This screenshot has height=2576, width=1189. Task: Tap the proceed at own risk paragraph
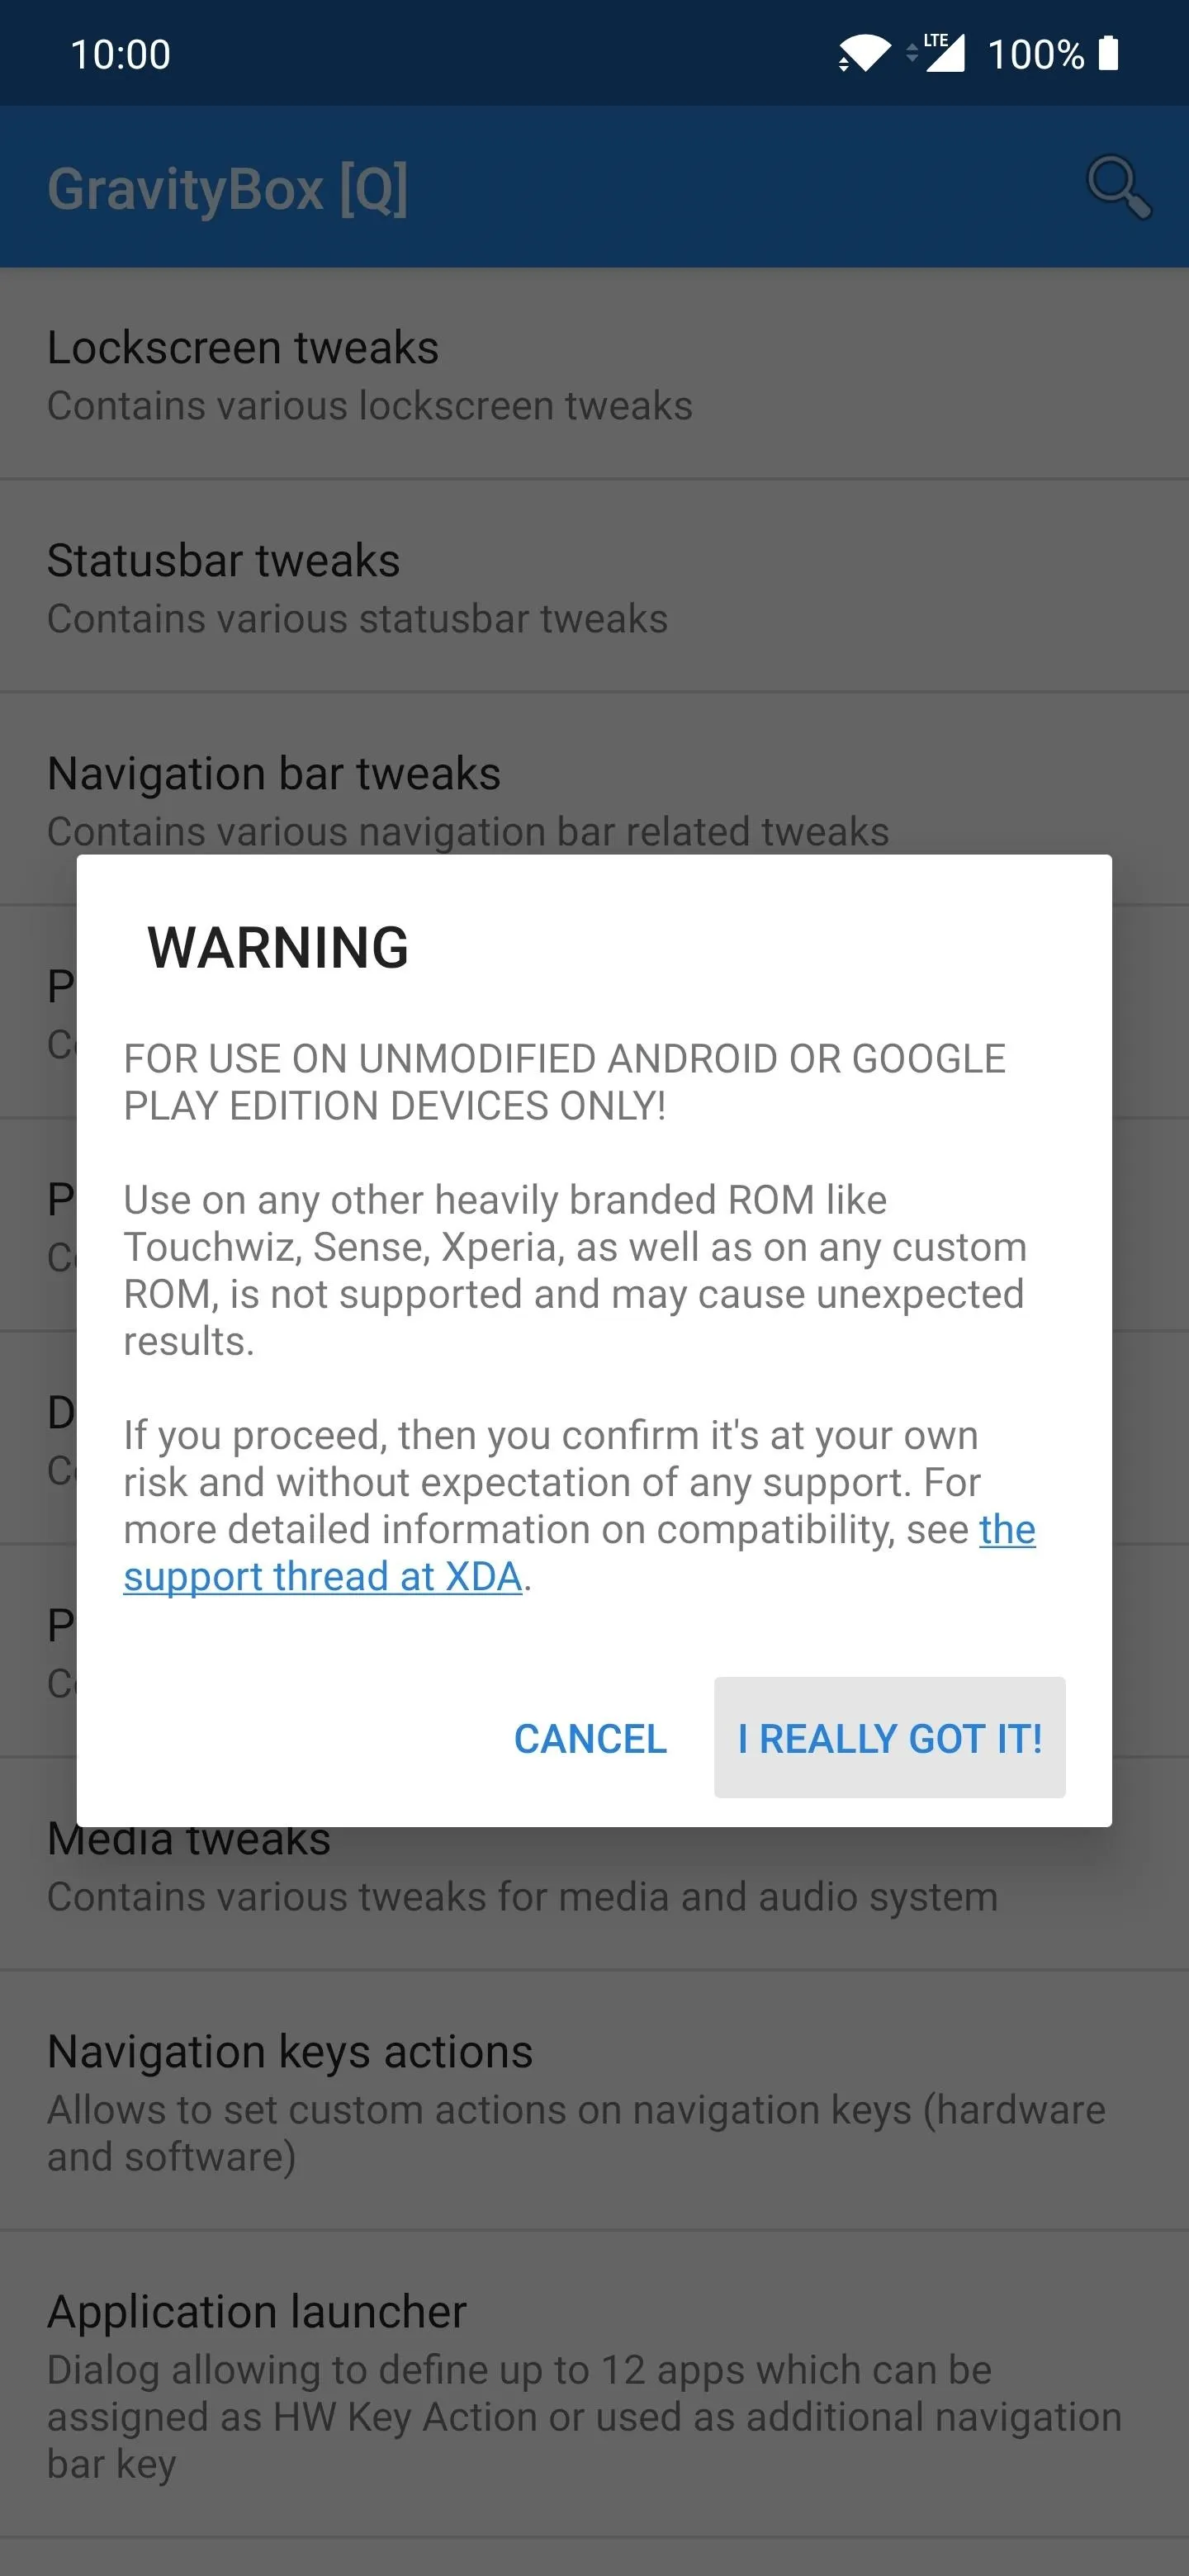[579, 1506]
